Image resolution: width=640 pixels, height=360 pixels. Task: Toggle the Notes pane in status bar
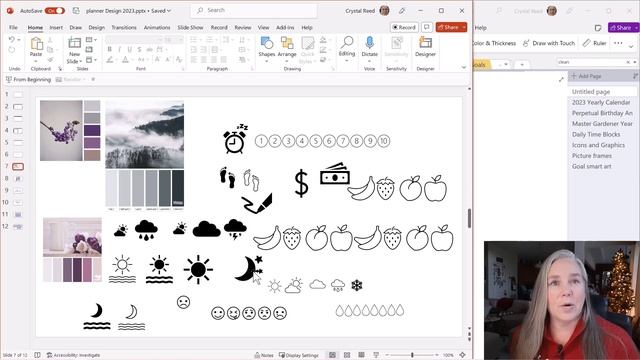click(264, 355)
